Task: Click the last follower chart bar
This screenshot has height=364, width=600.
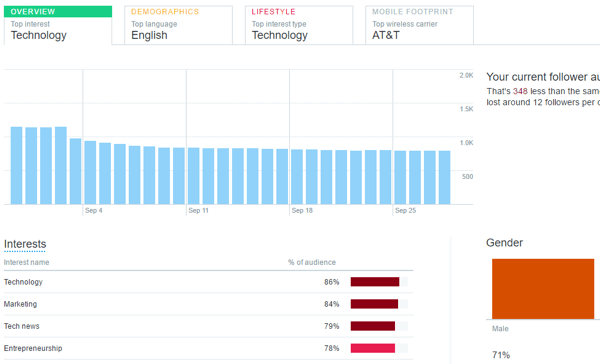Action: (444, 178)
